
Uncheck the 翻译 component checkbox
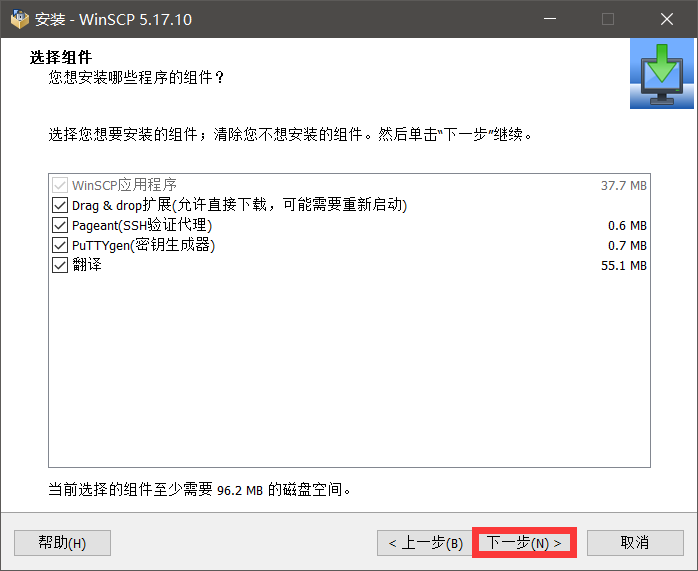pyautogui.click(x=60, y=265)
